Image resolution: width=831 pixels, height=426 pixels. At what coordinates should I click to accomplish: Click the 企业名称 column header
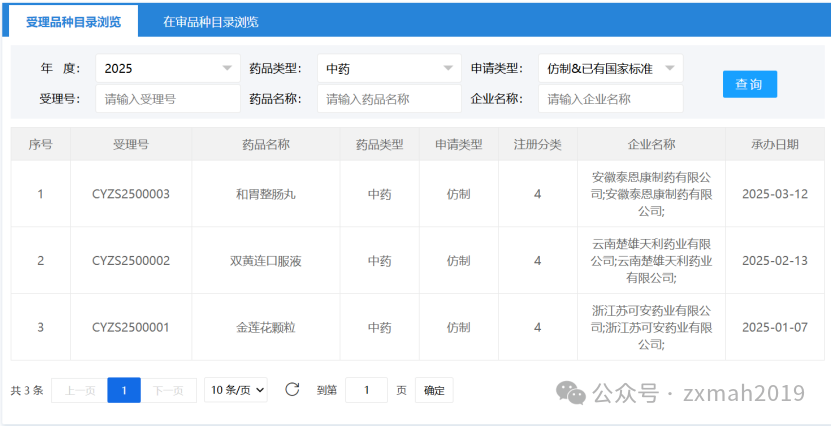point(652,144)
